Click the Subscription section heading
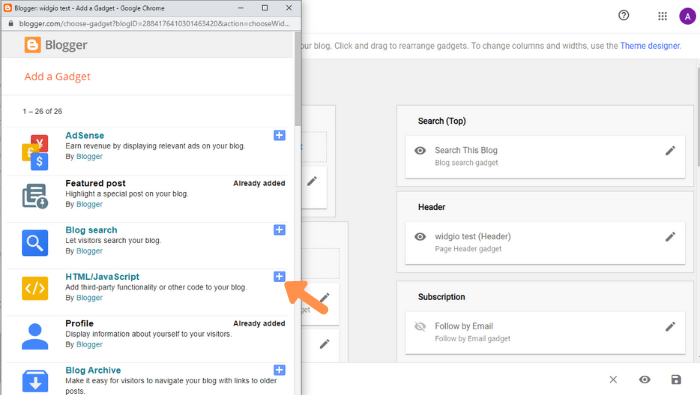The height and width of the screenshot is (395, 700). (x=442, y=297)
